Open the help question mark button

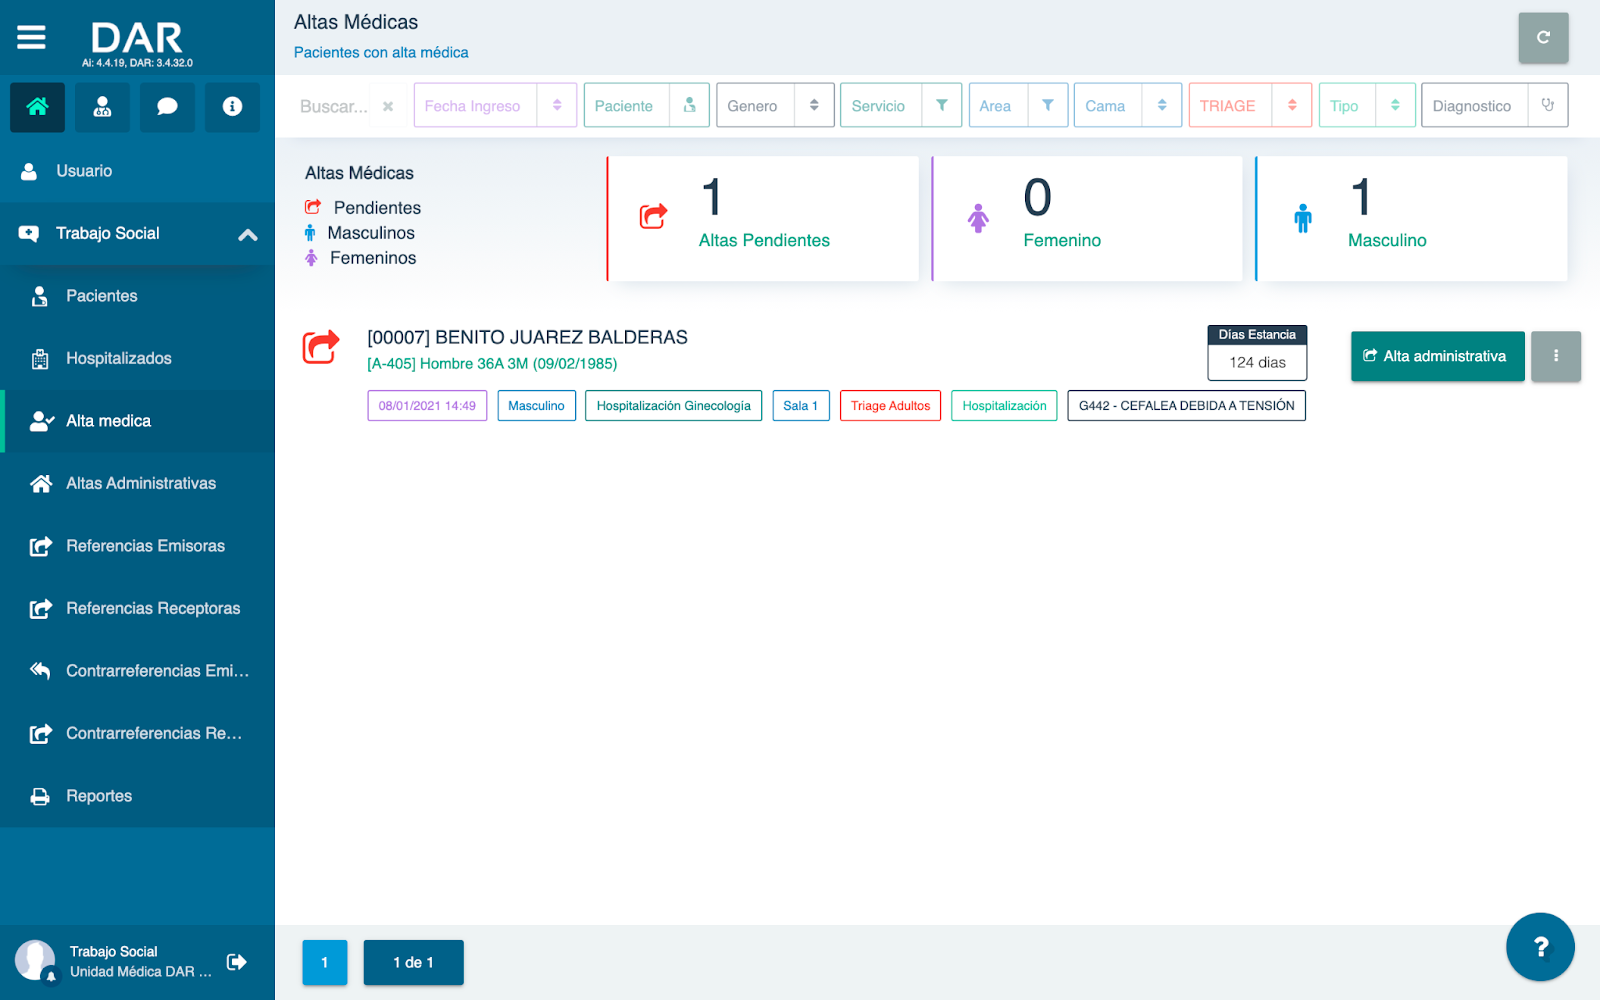(x=1540, y=947)
